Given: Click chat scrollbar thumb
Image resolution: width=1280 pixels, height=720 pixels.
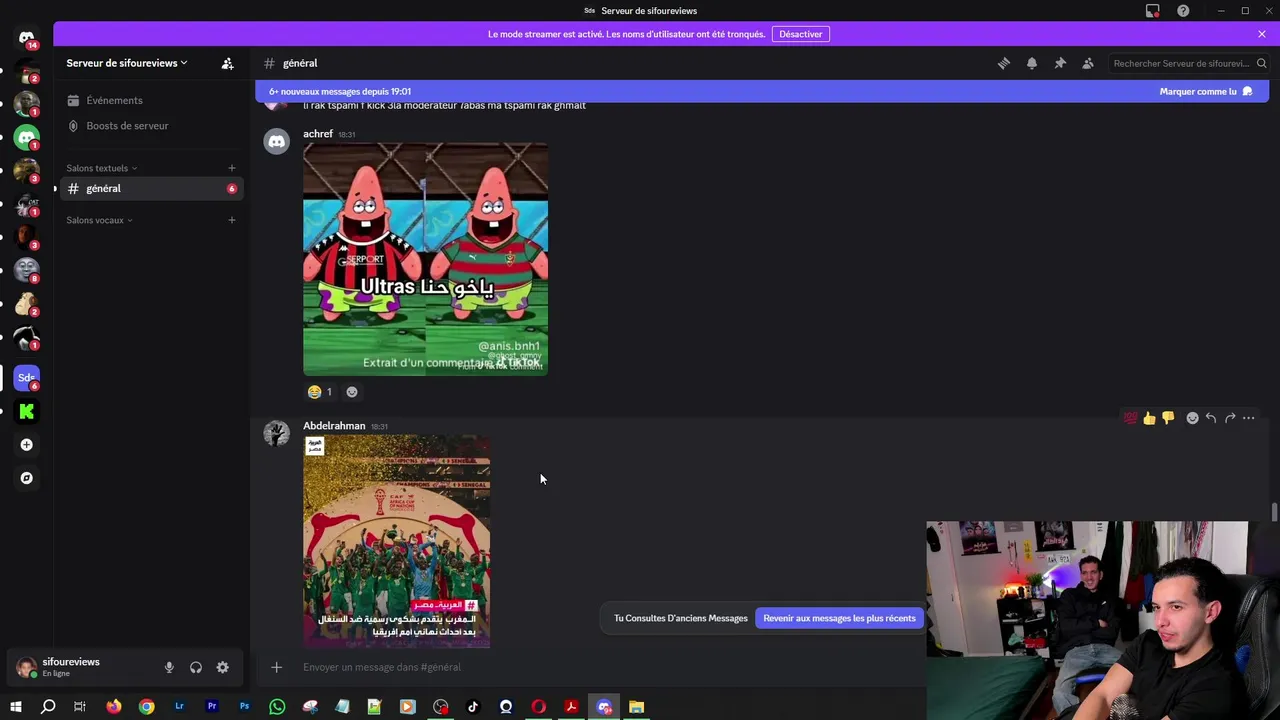Looking at the screenshot, I should coord(1274,512).
